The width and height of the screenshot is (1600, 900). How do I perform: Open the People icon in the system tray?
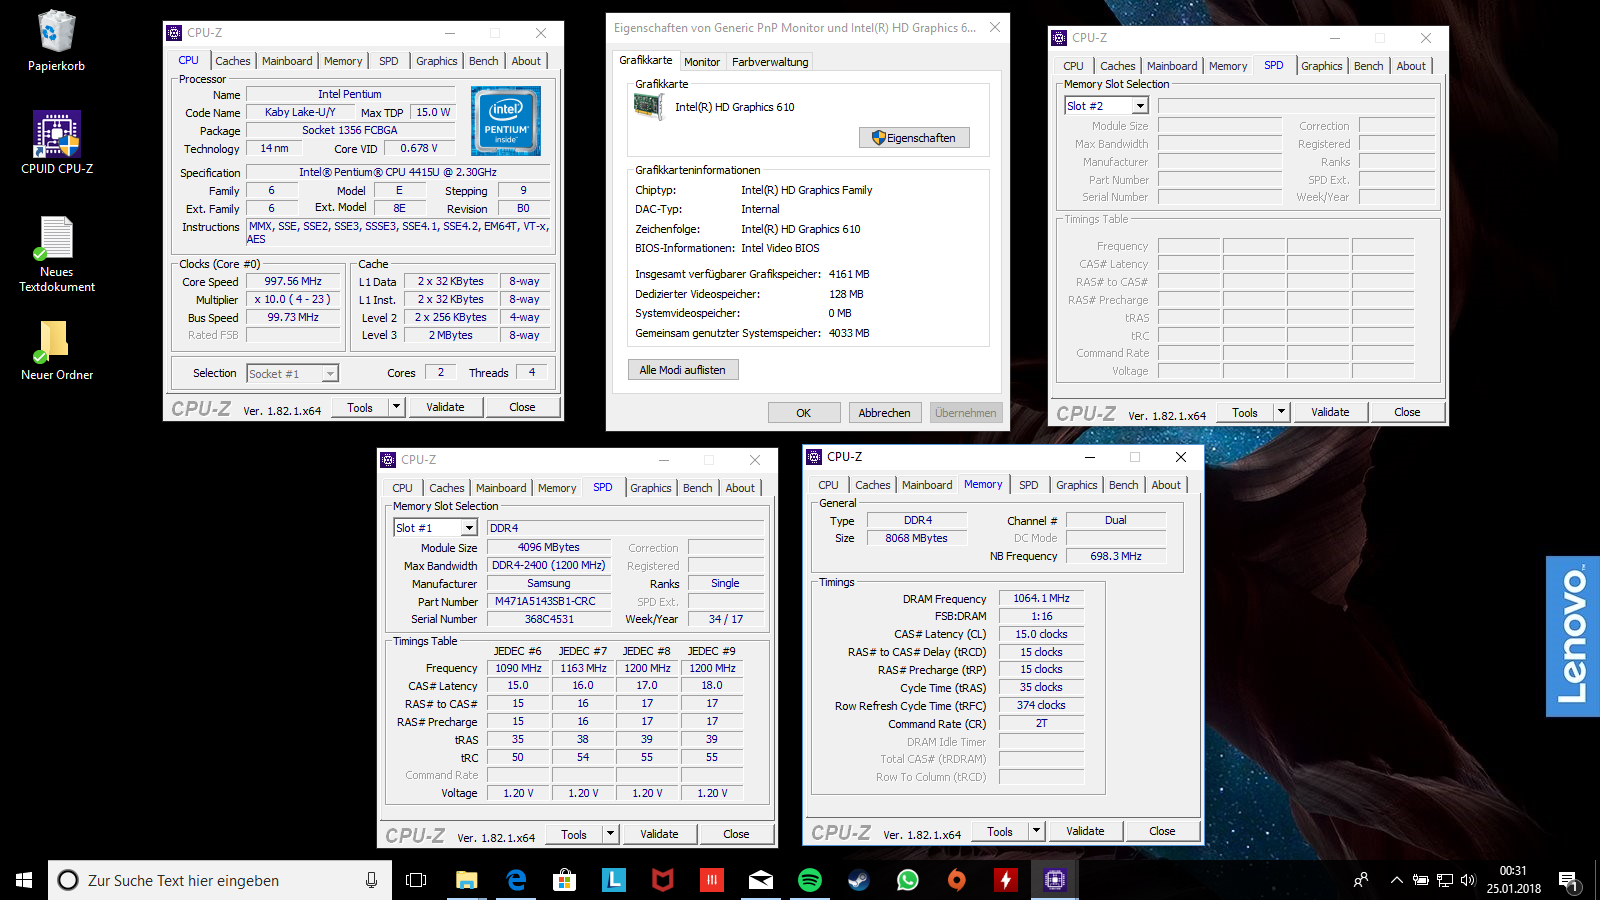(1361, 880)
